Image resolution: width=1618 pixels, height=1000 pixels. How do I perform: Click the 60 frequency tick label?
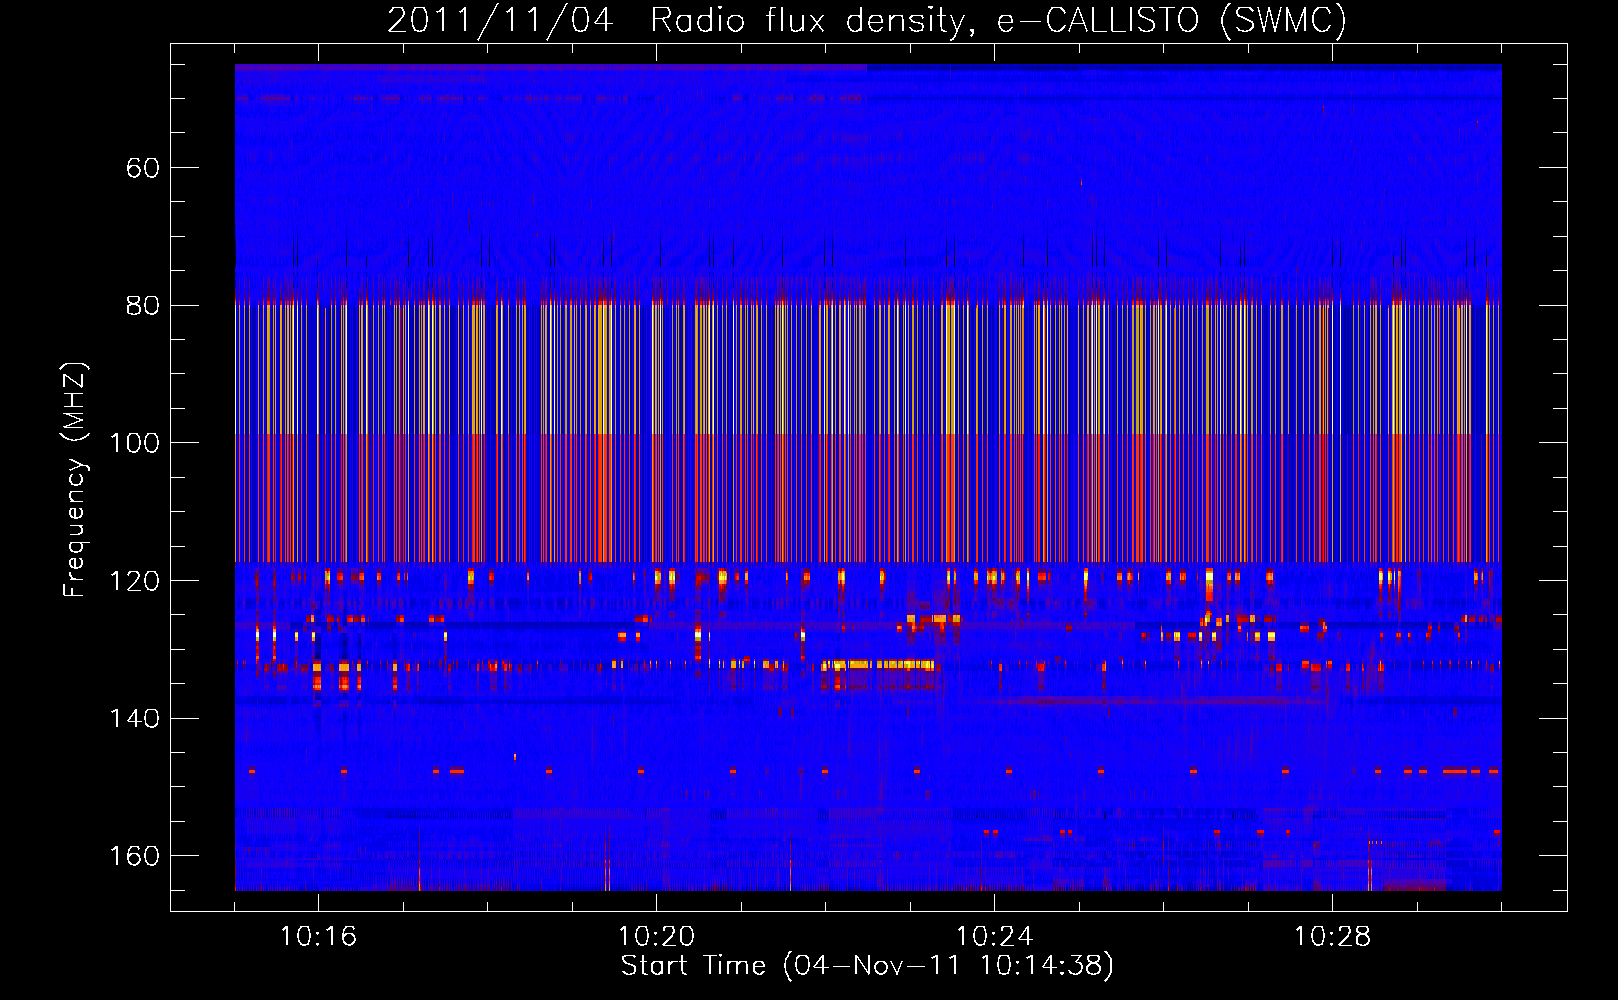click(143, 168)
